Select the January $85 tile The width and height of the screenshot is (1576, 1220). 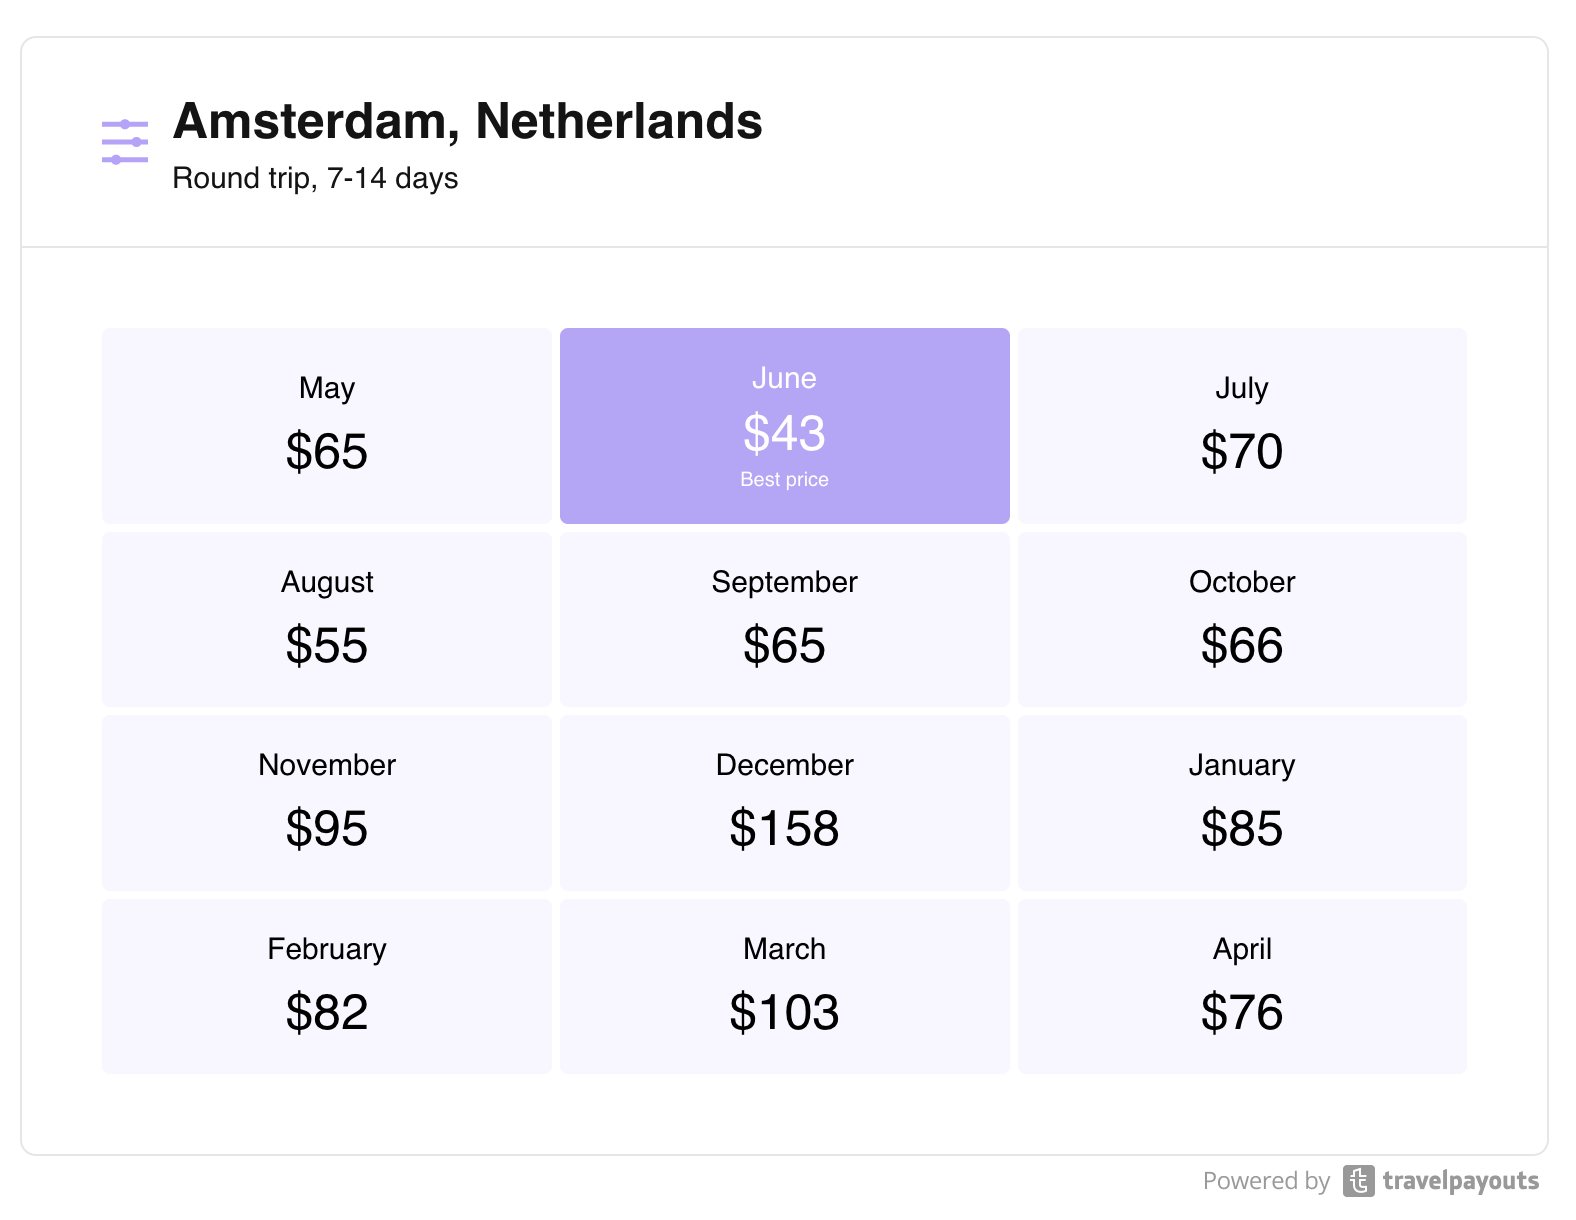tap(1241, 802)
